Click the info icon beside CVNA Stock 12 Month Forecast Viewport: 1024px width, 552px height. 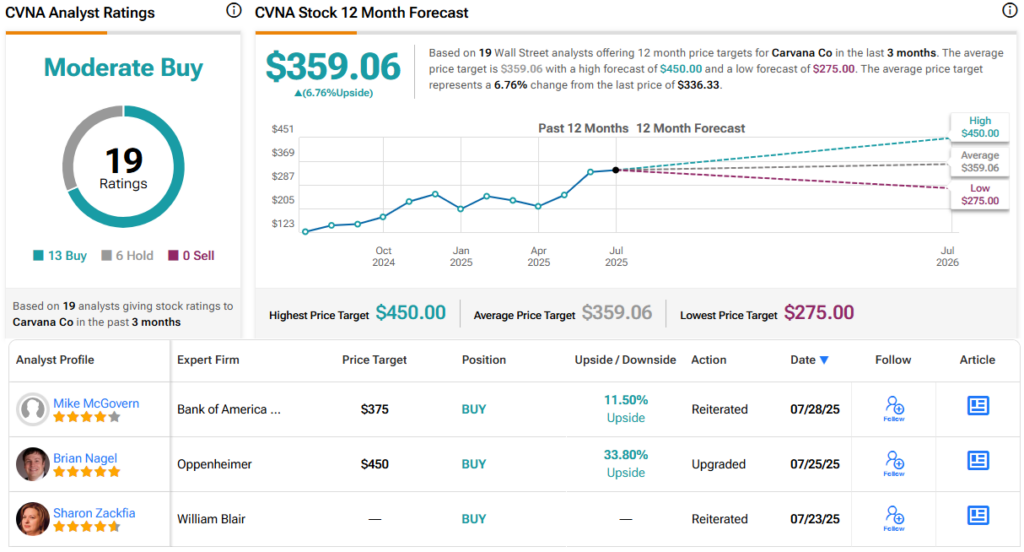(x=1010, y=10)
